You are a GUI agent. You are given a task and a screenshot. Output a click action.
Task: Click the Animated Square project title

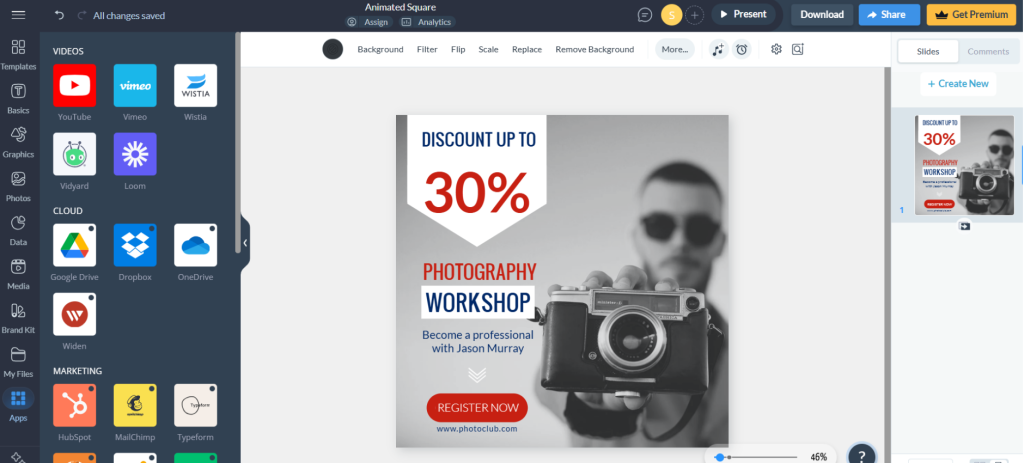400,7
